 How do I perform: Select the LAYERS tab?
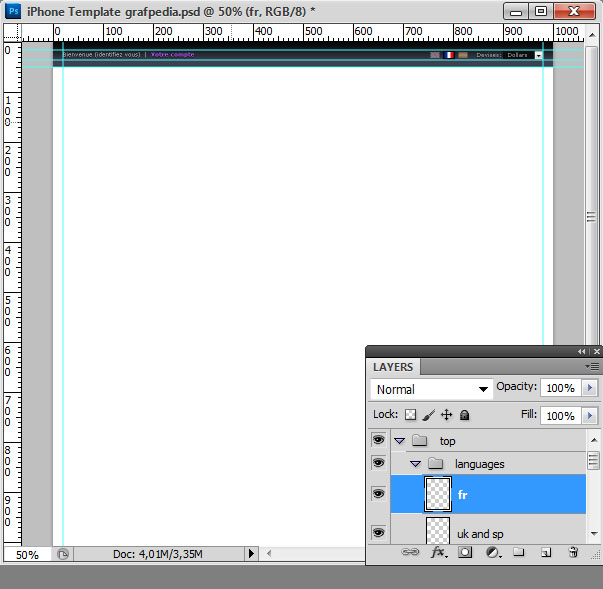393,367
